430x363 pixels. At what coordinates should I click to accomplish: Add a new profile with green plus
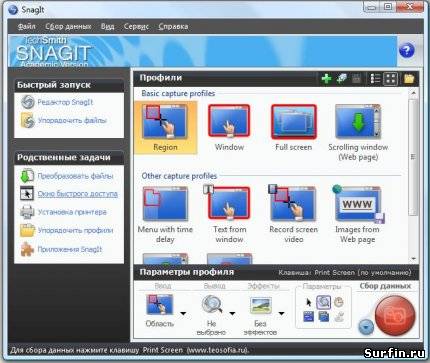pos(326,79)
